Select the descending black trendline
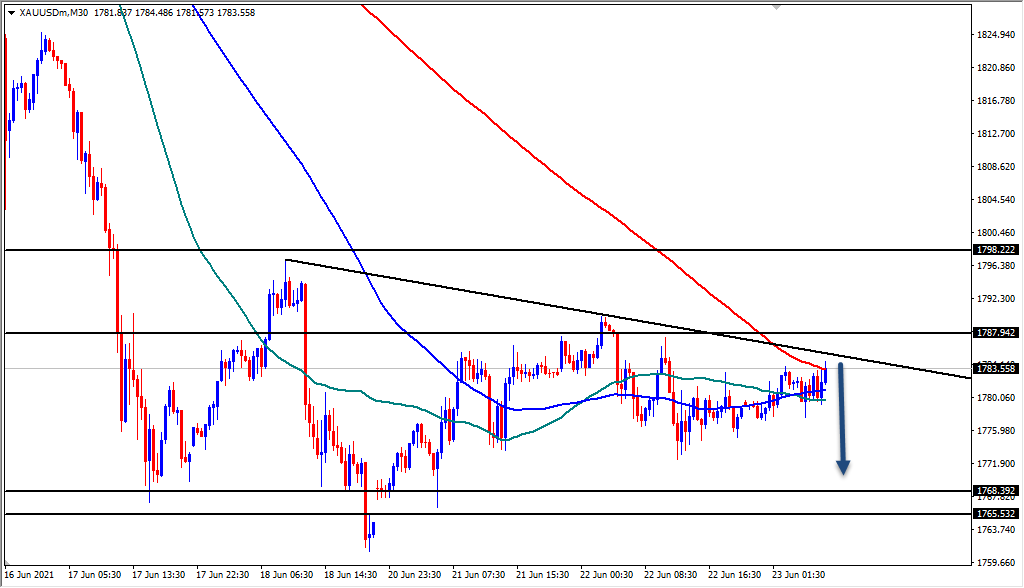1024x588 pixels. tap(627, 319)
